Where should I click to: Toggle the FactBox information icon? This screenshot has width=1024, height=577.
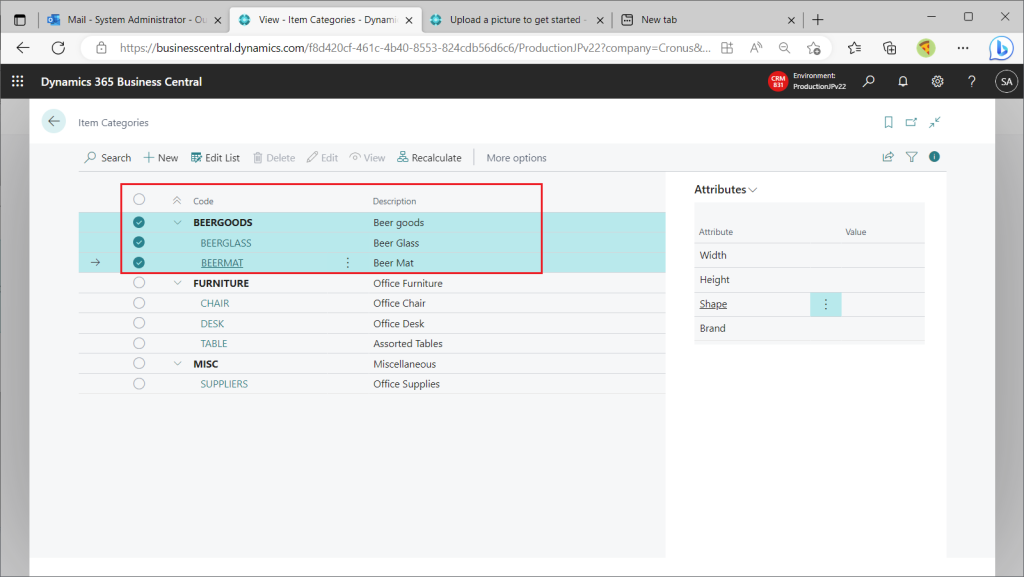pyautogui.click(x=935, y=157)
